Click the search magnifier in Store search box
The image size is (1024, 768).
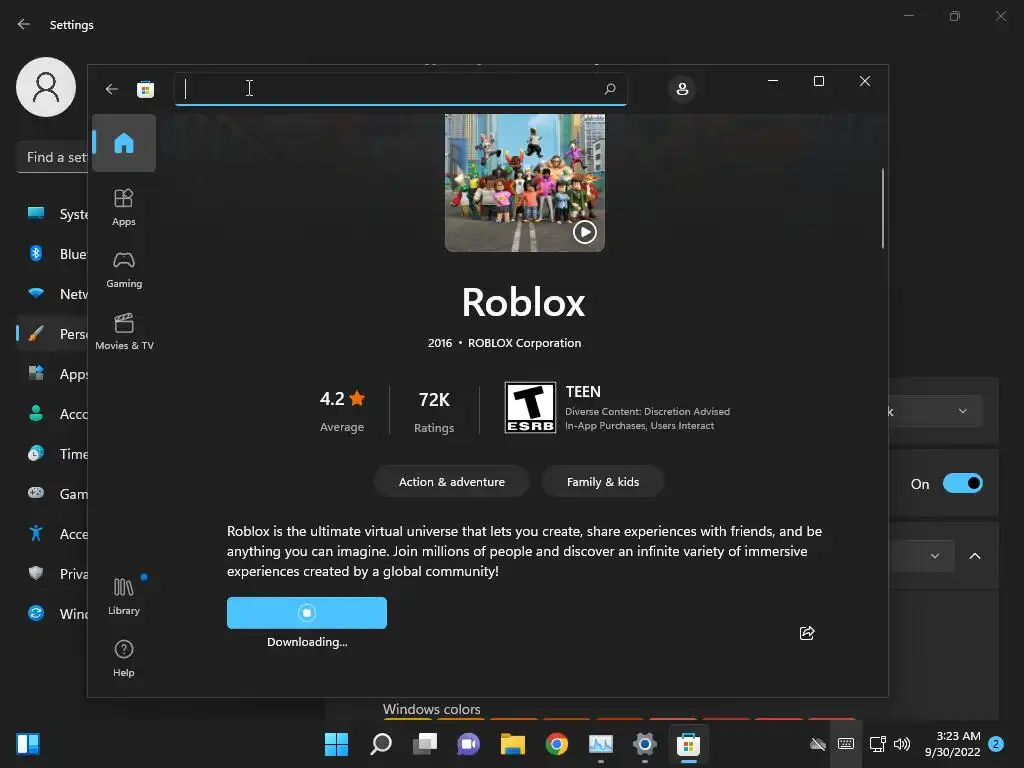point(610,88)
